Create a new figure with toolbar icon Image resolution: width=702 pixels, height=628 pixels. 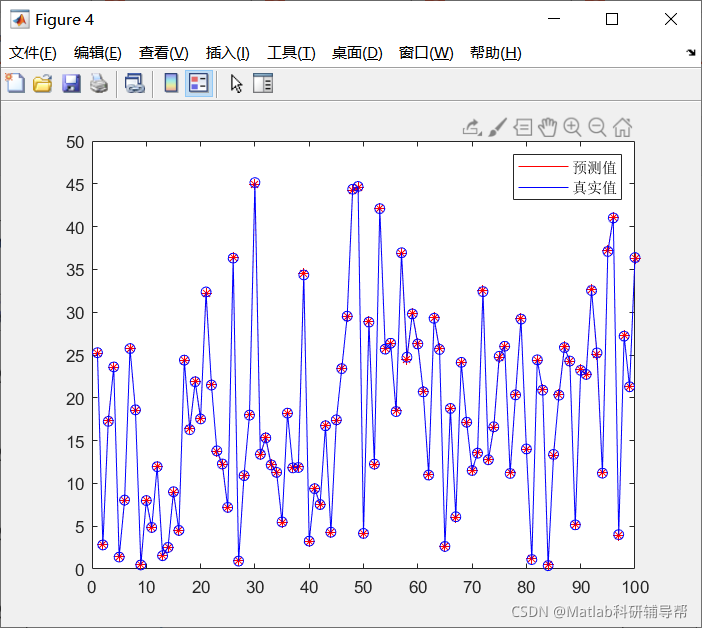click(x=15, y=83)
